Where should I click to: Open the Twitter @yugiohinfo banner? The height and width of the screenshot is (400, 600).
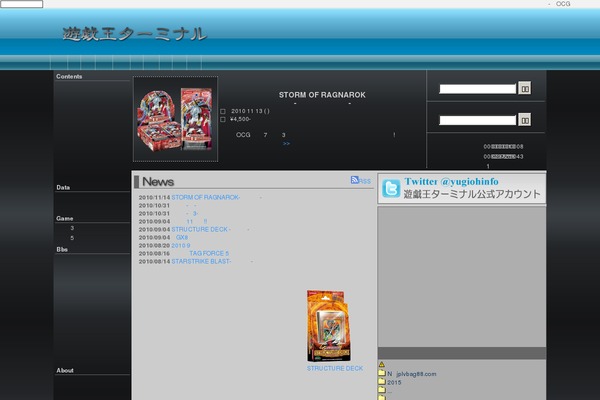(x=462, y=188)
